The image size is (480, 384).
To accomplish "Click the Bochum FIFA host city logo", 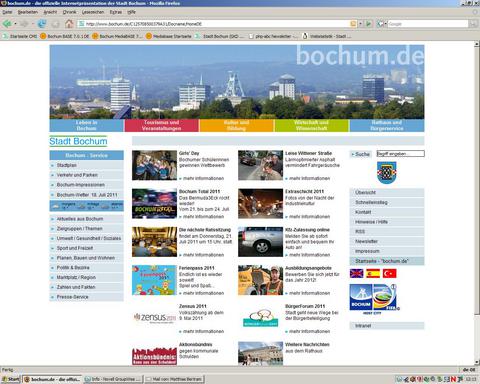I will coord(374,299).
